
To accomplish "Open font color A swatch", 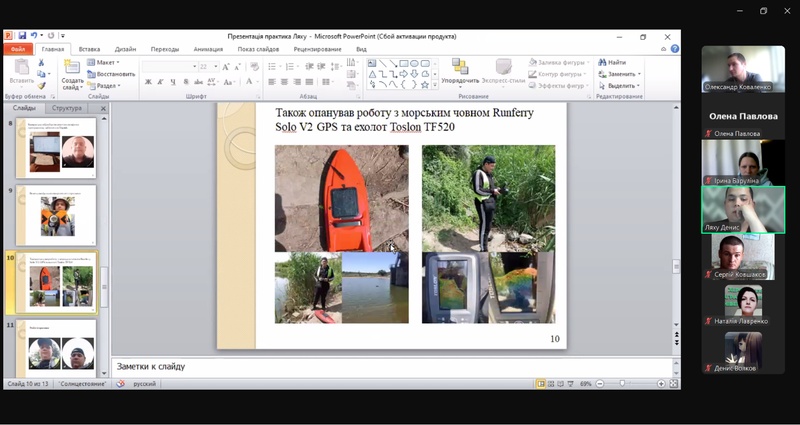I will [x=249, y=82].
